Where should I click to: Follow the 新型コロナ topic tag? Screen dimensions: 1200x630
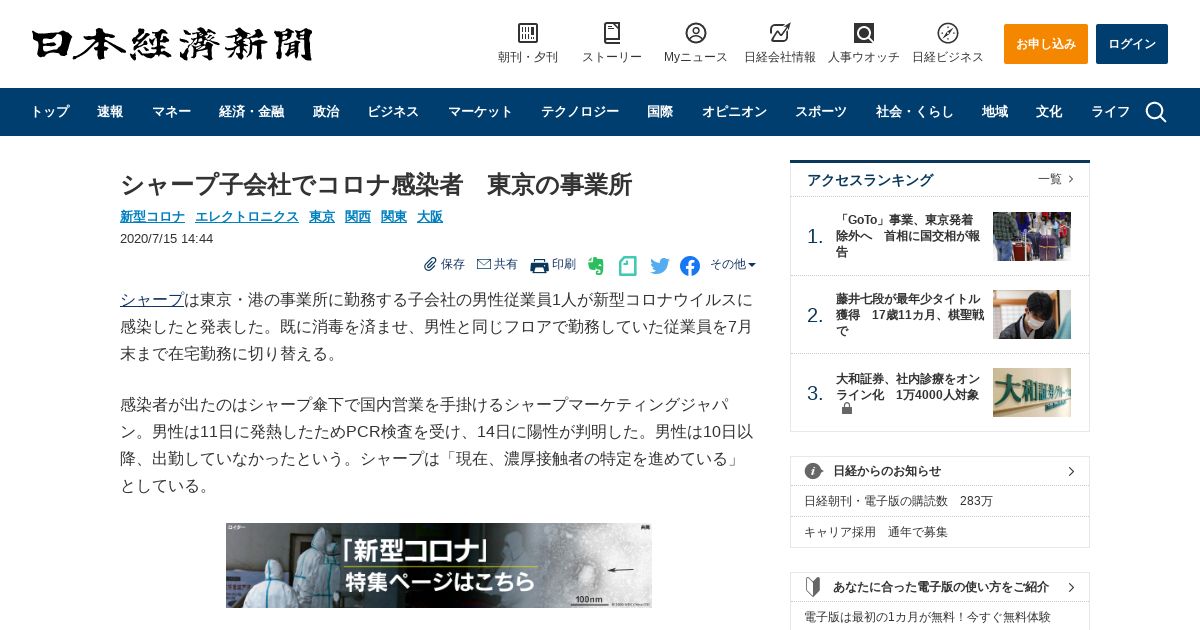point(152,216)
